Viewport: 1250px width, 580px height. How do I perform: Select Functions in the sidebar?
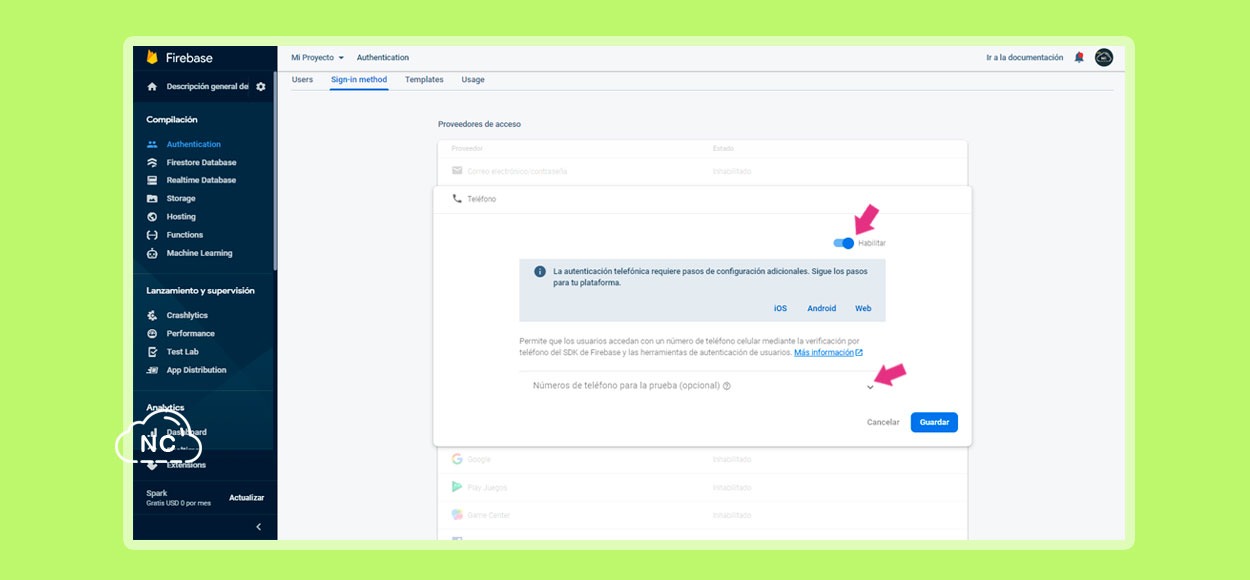pyautogui.click(x=184, y=235)
